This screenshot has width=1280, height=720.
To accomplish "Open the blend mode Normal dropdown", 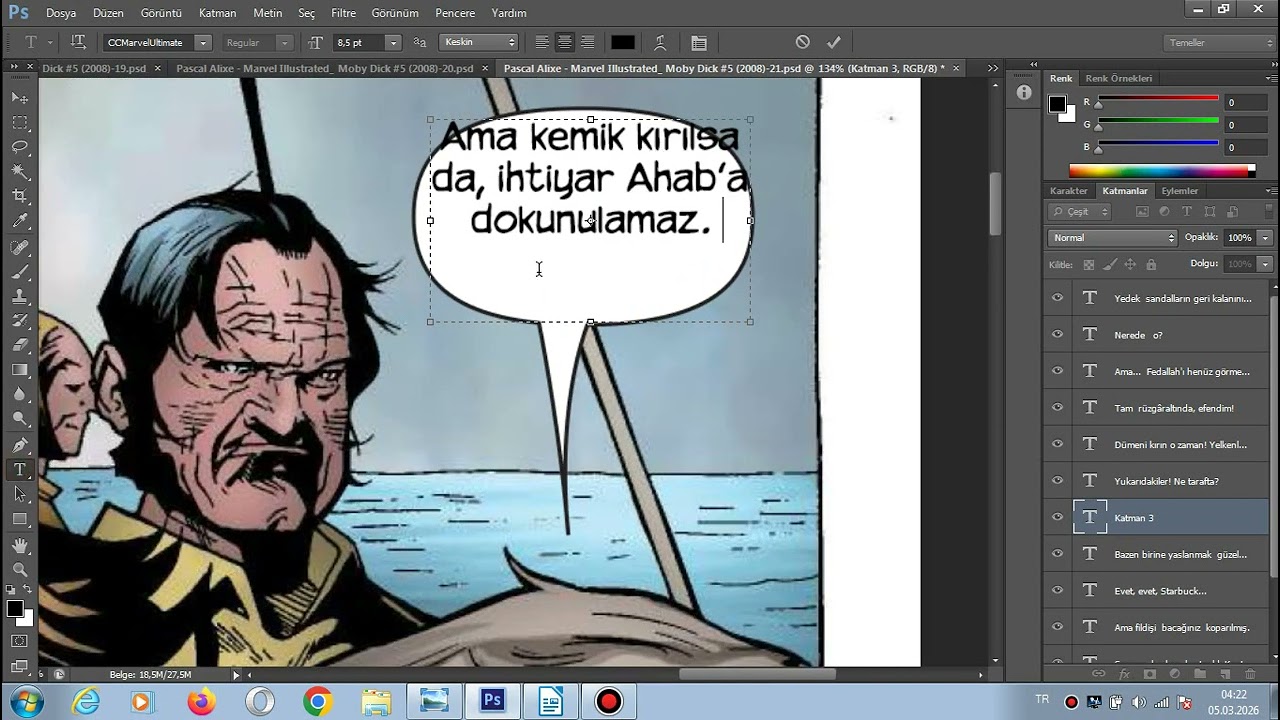I will point(1113,238).
